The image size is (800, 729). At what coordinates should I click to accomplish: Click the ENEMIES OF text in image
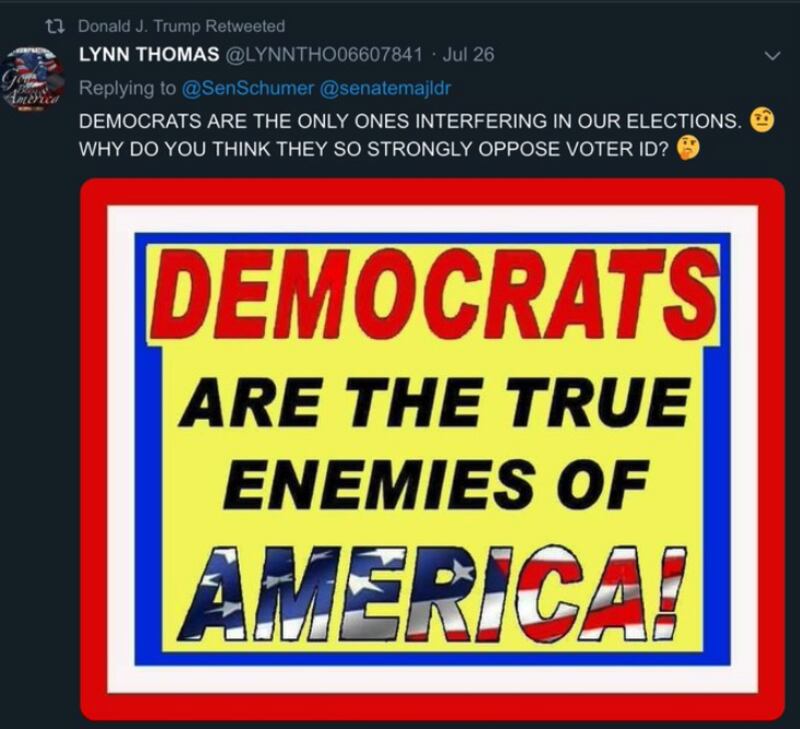coord(435,484)
